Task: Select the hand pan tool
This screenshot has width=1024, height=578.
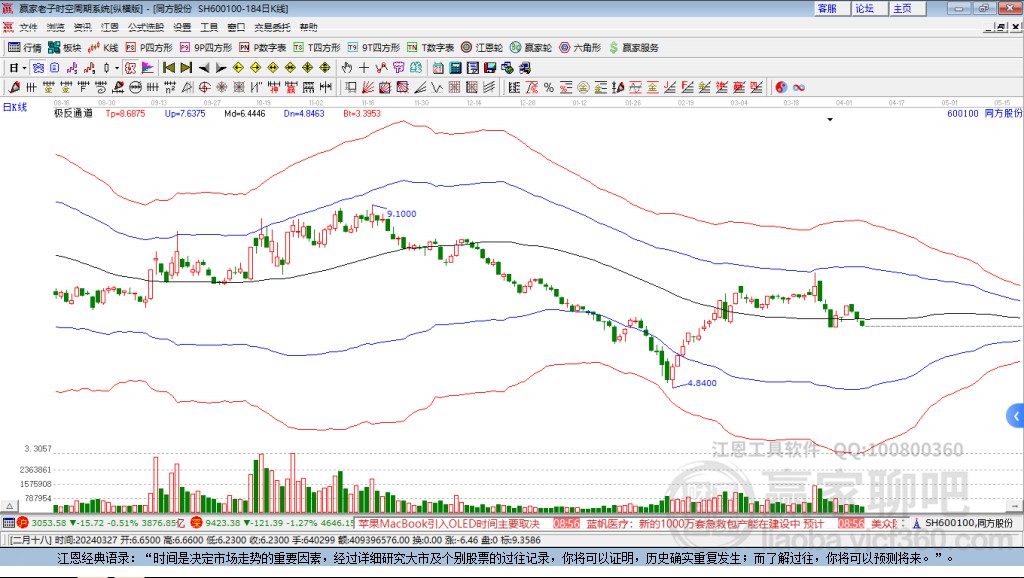Action: click(347, 68)
